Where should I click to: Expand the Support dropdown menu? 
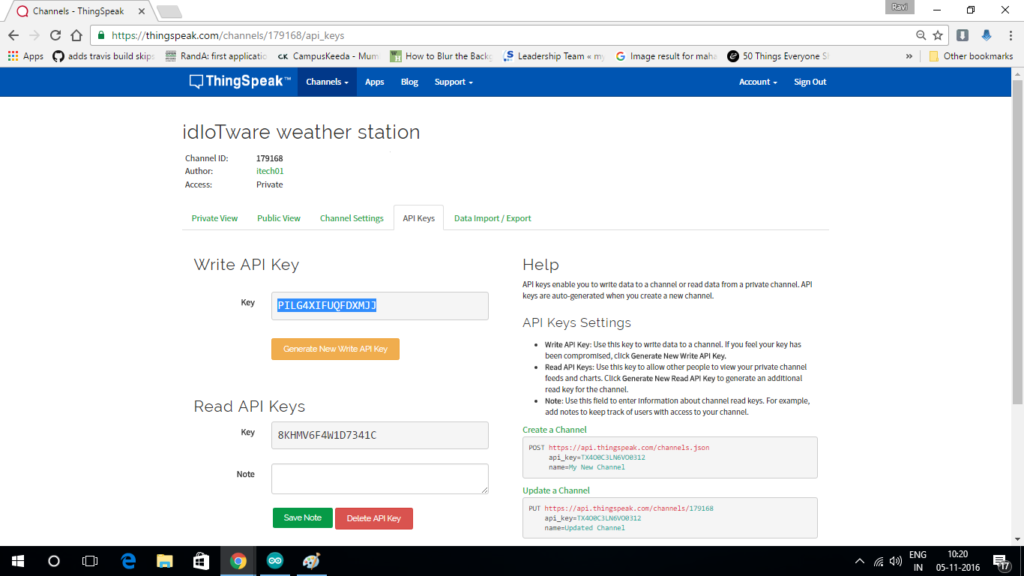click(453, 82)
